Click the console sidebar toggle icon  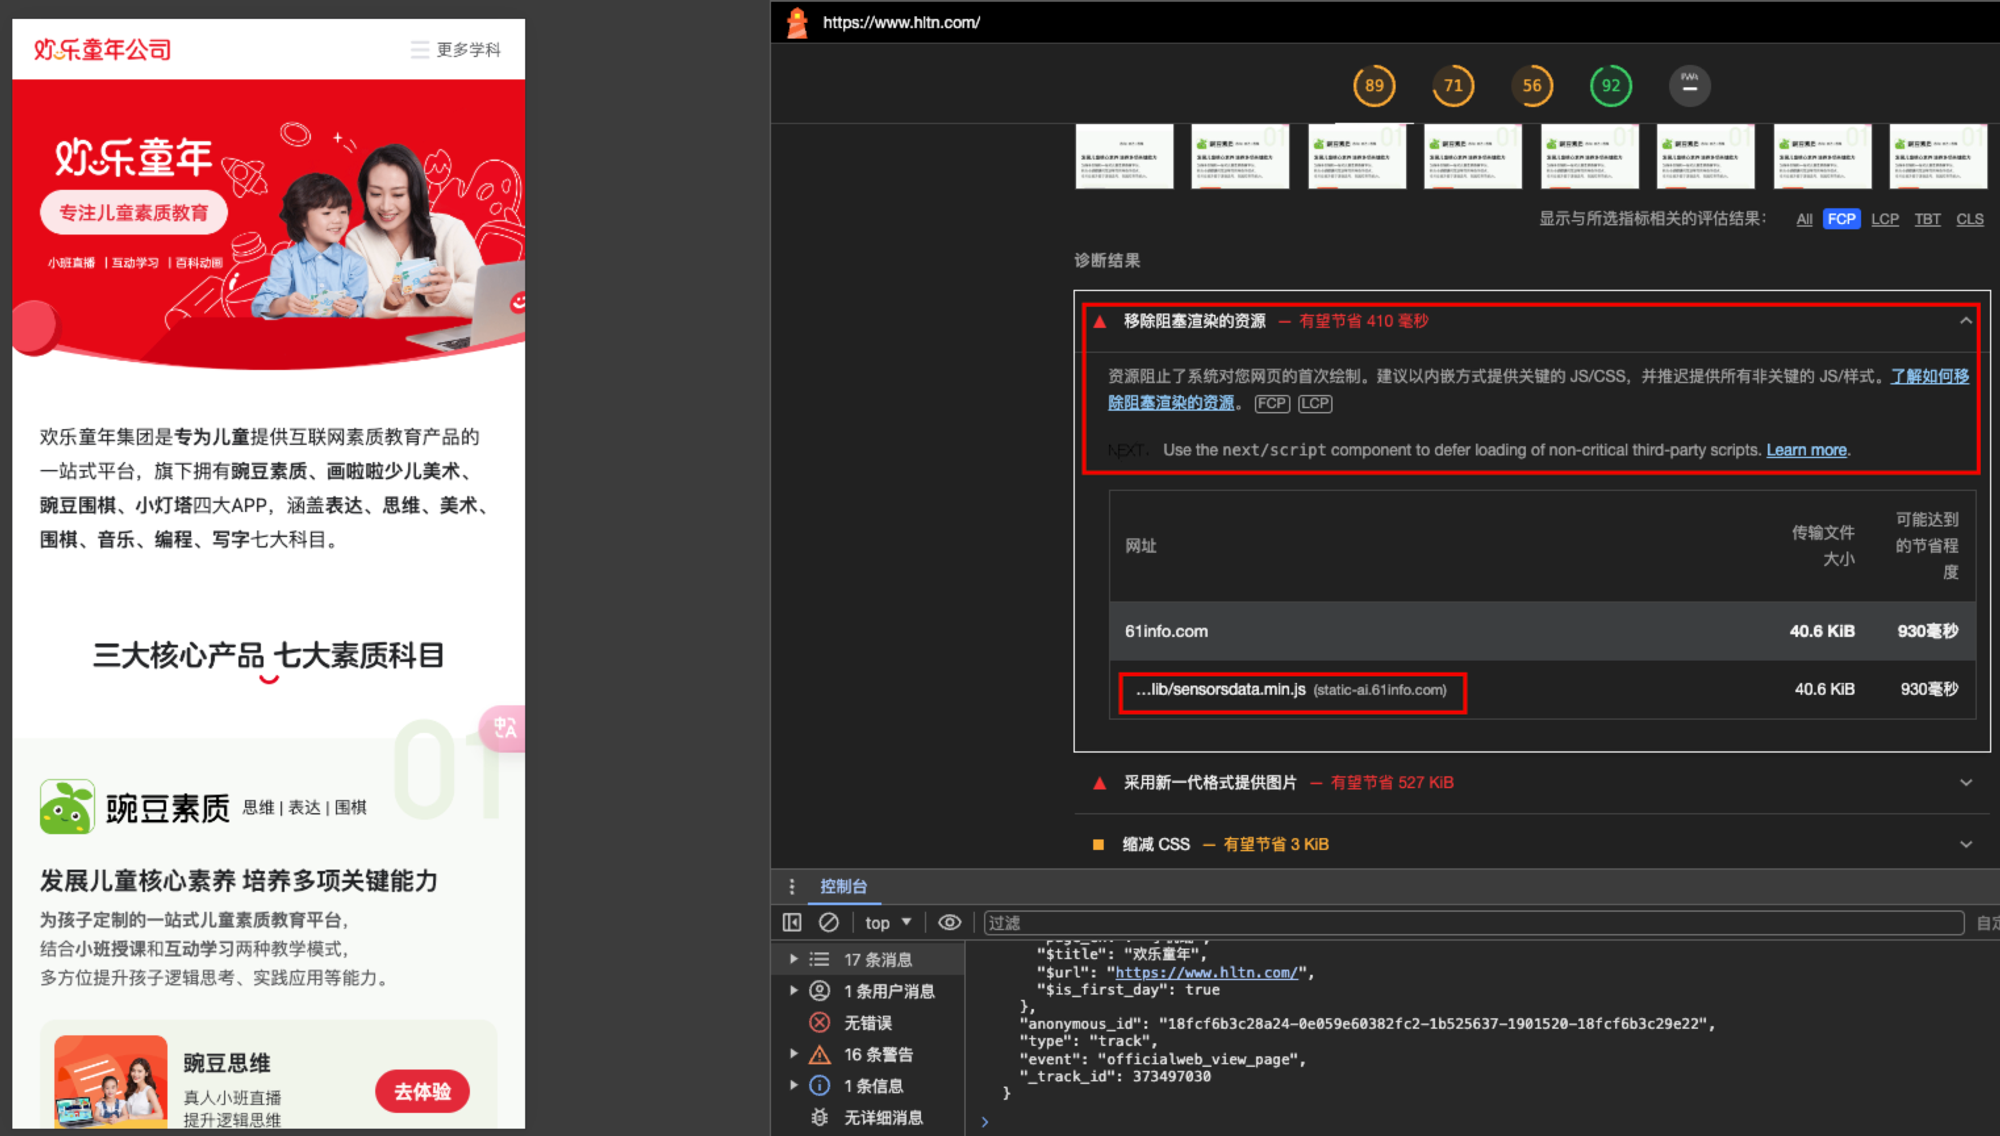point(792,922)
